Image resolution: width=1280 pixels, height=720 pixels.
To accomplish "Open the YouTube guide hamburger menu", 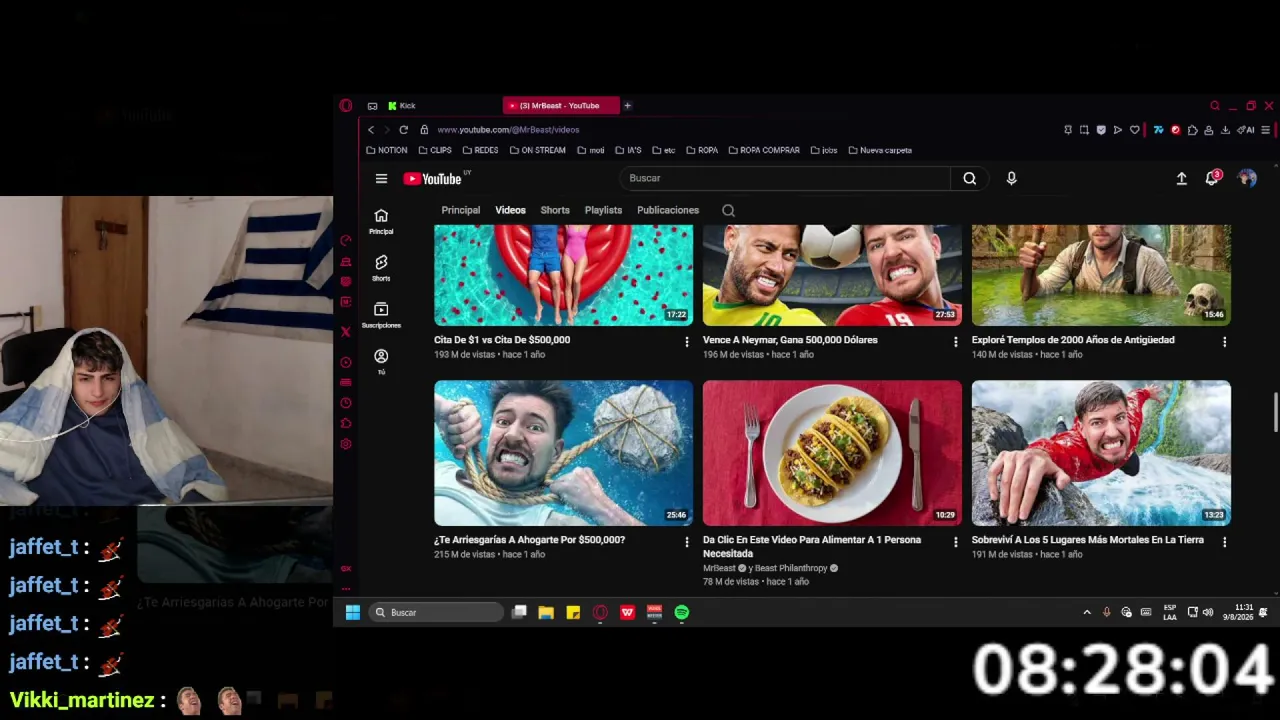I will [x=381, y=179].
